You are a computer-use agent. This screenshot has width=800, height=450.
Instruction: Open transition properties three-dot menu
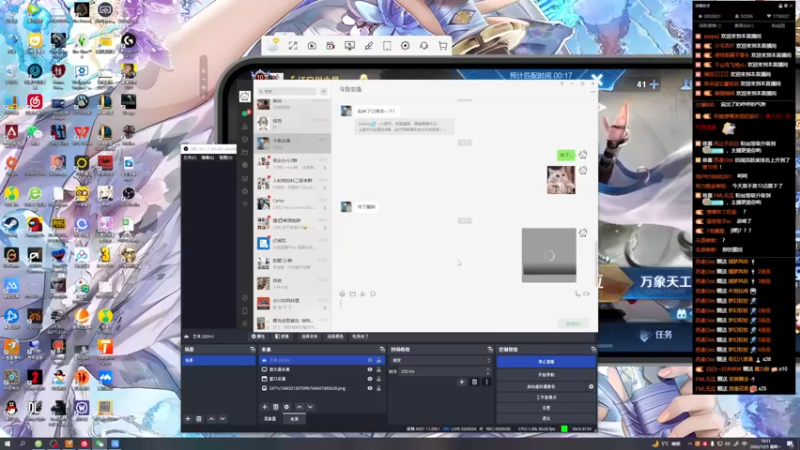(486, 382)
